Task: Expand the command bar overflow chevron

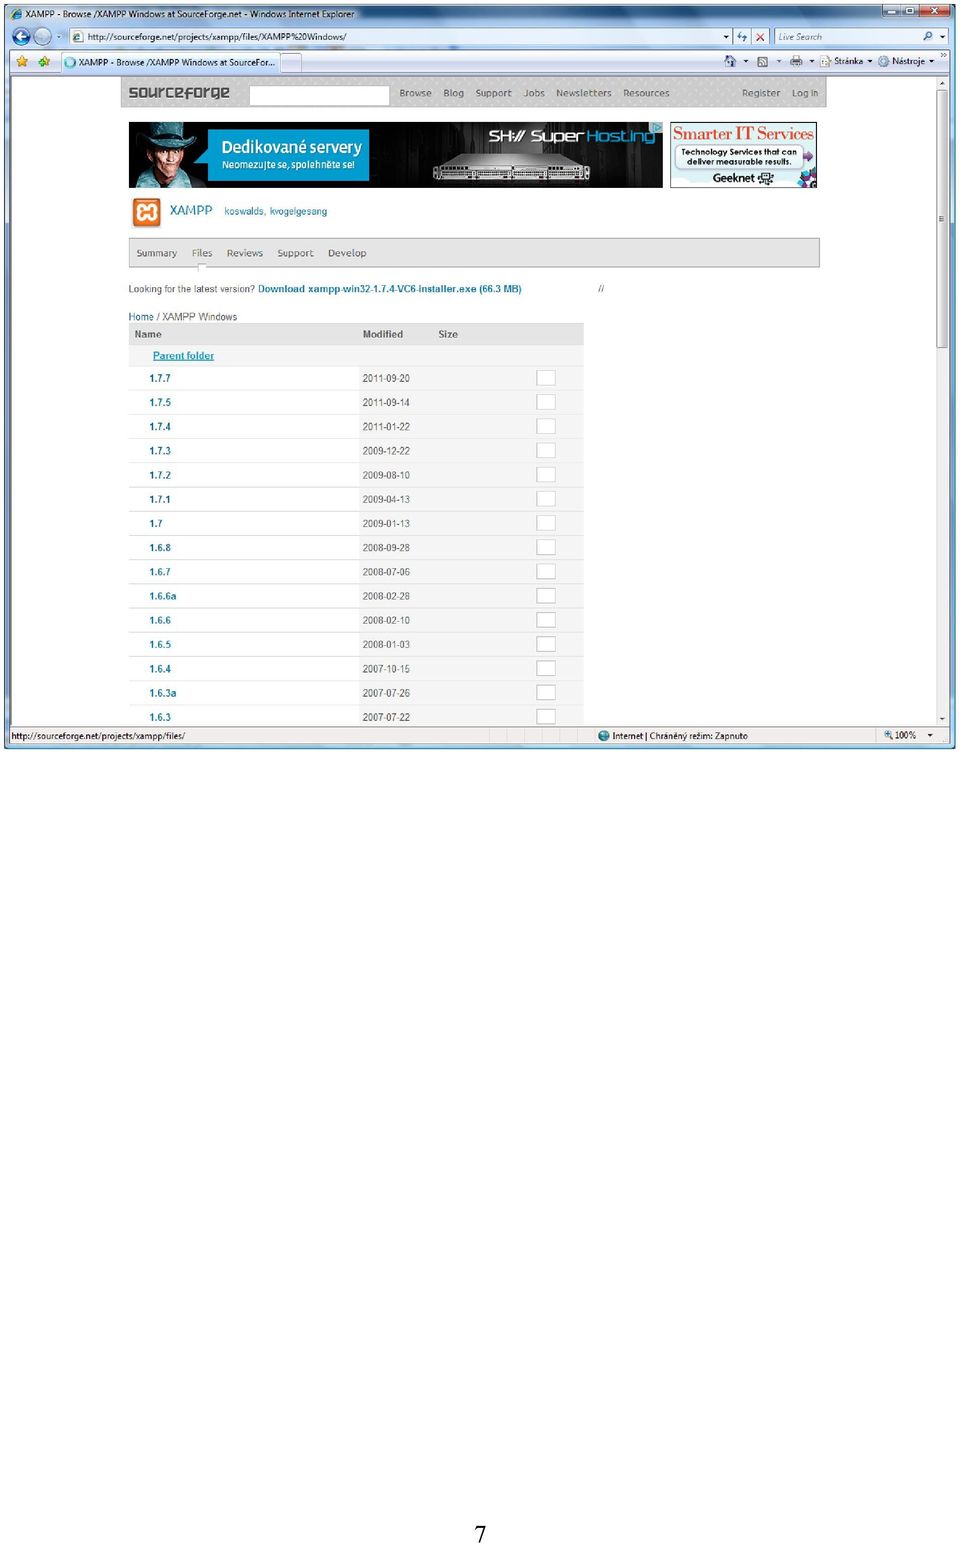Action: click(943, 56)
